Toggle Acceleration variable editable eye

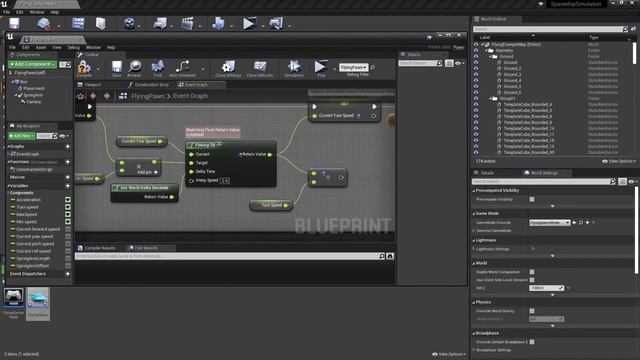click(68, 200)
